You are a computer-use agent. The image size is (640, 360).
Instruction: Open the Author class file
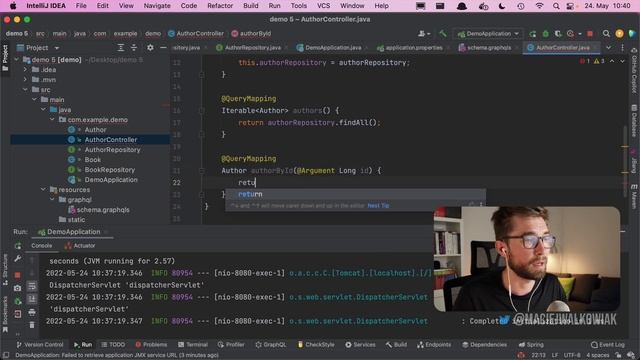pyautogui.click(x=95, y=130)
